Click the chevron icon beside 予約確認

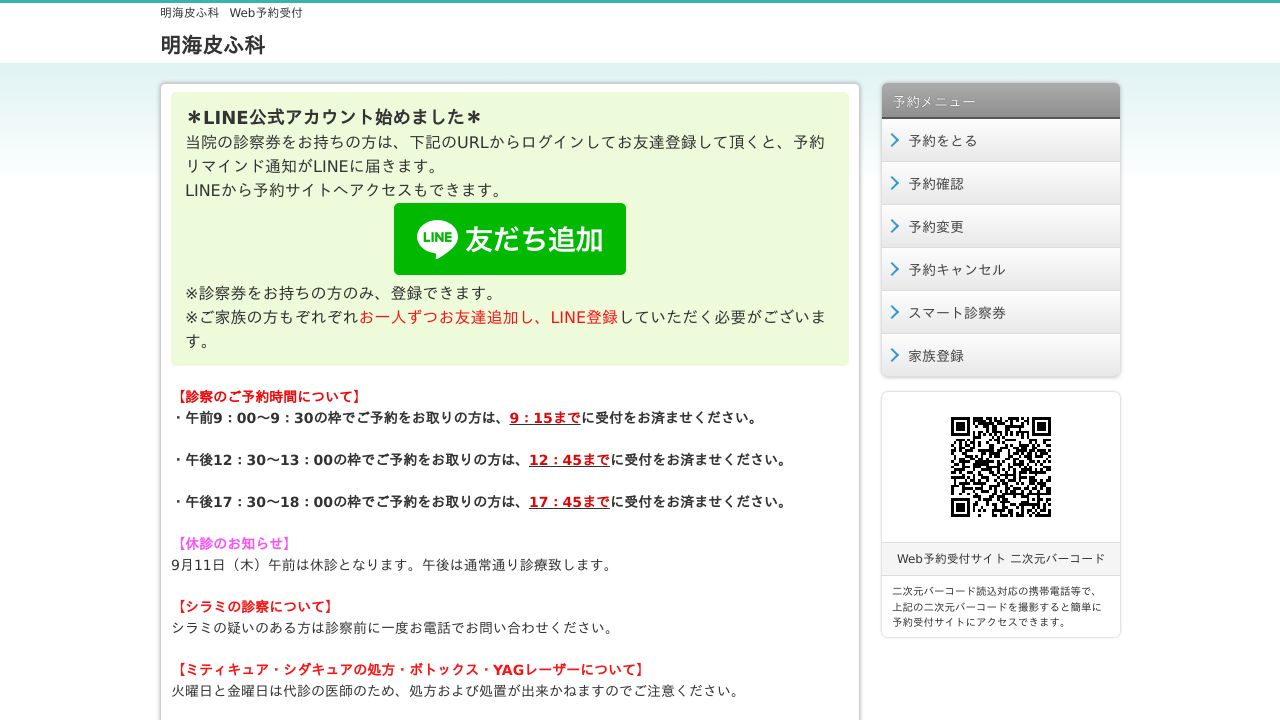click(x=894, y=183)
